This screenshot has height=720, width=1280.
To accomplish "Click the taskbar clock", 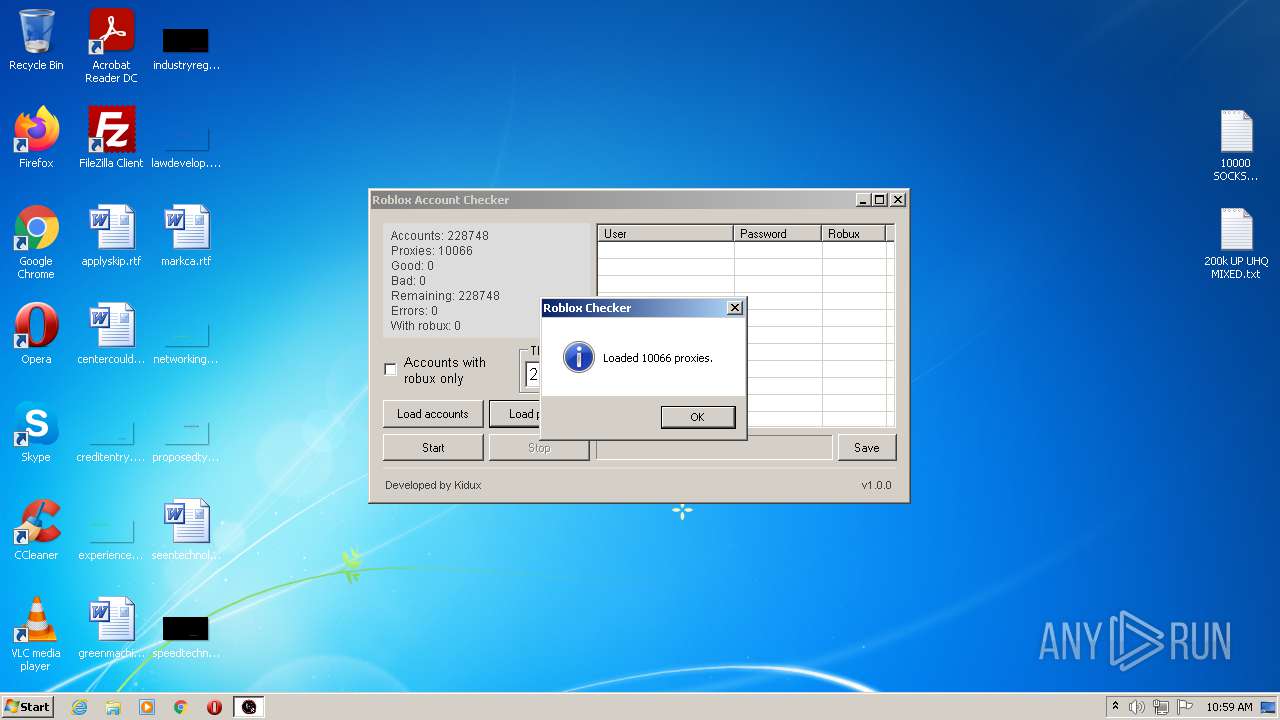I will pos(1229,707).
